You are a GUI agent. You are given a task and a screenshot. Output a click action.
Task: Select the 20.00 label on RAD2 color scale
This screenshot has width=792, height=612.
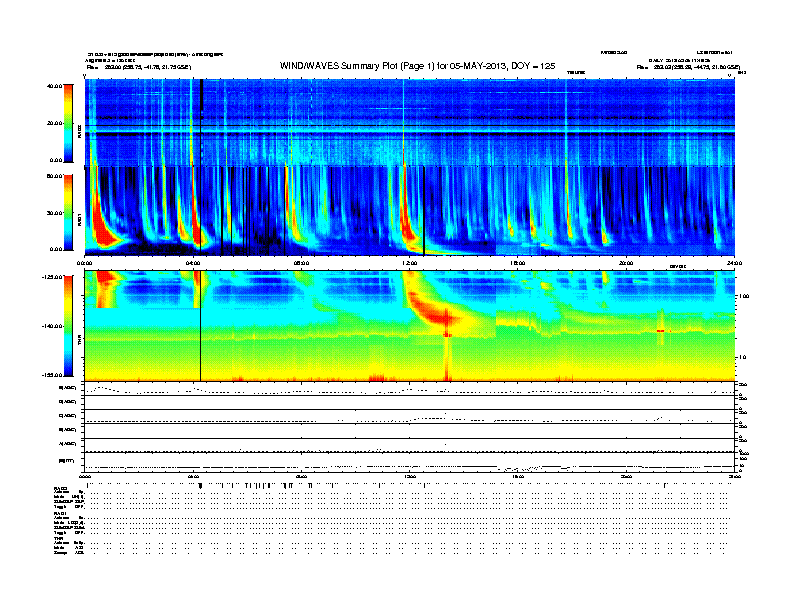pyautogui.click(x=54, y=123)
